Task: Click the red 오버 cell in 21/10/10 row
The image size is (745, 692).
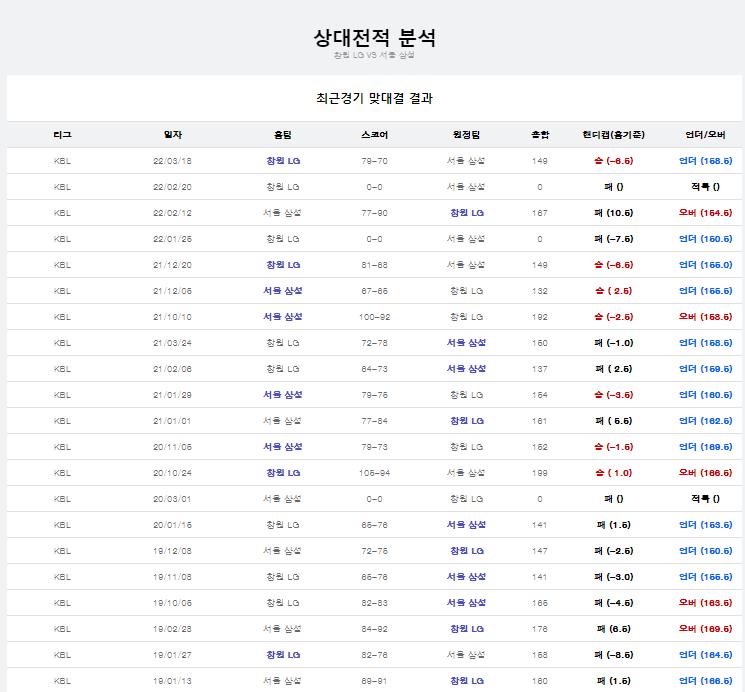Action: coord(705,317)
